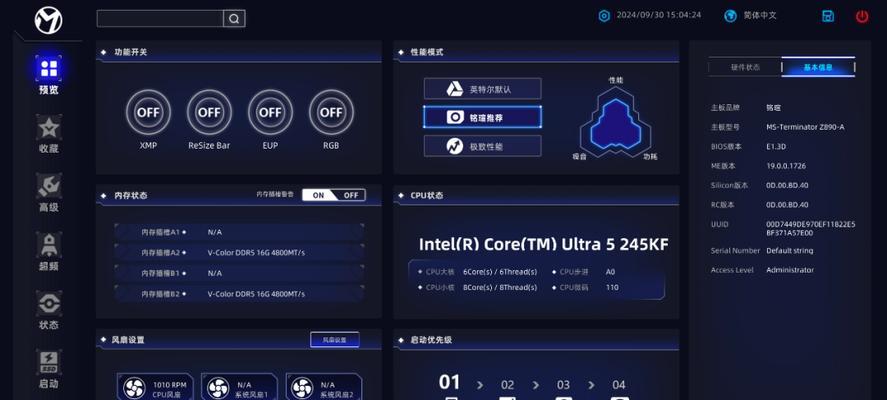Click the Serial Number Default string value
The image size is (887, 400).
[x=790, y=250]
